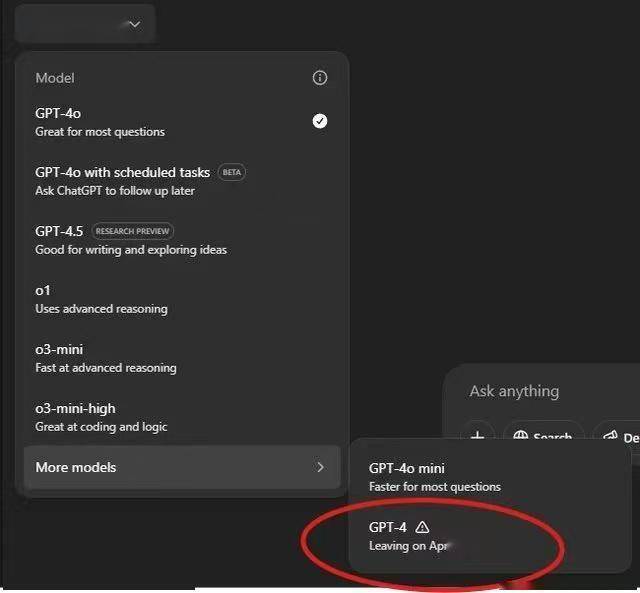Select the legacy GPT-4 model

coord(489,536)
